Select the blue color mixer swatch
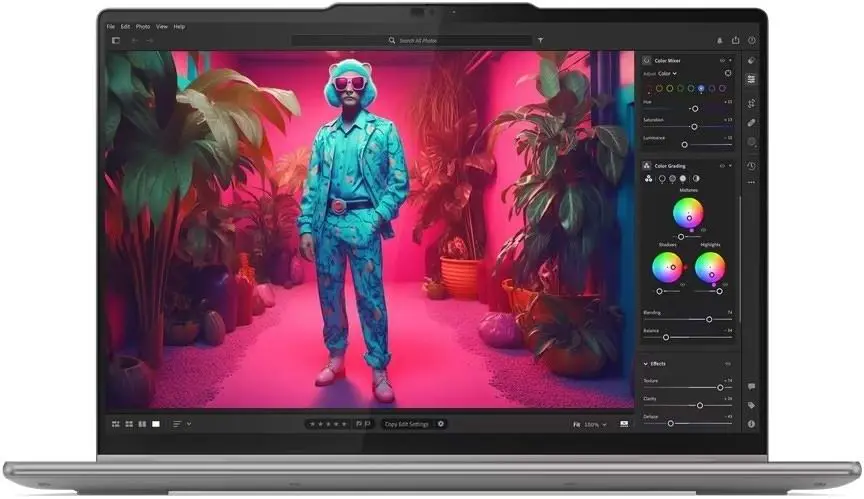 coord(701,88)
